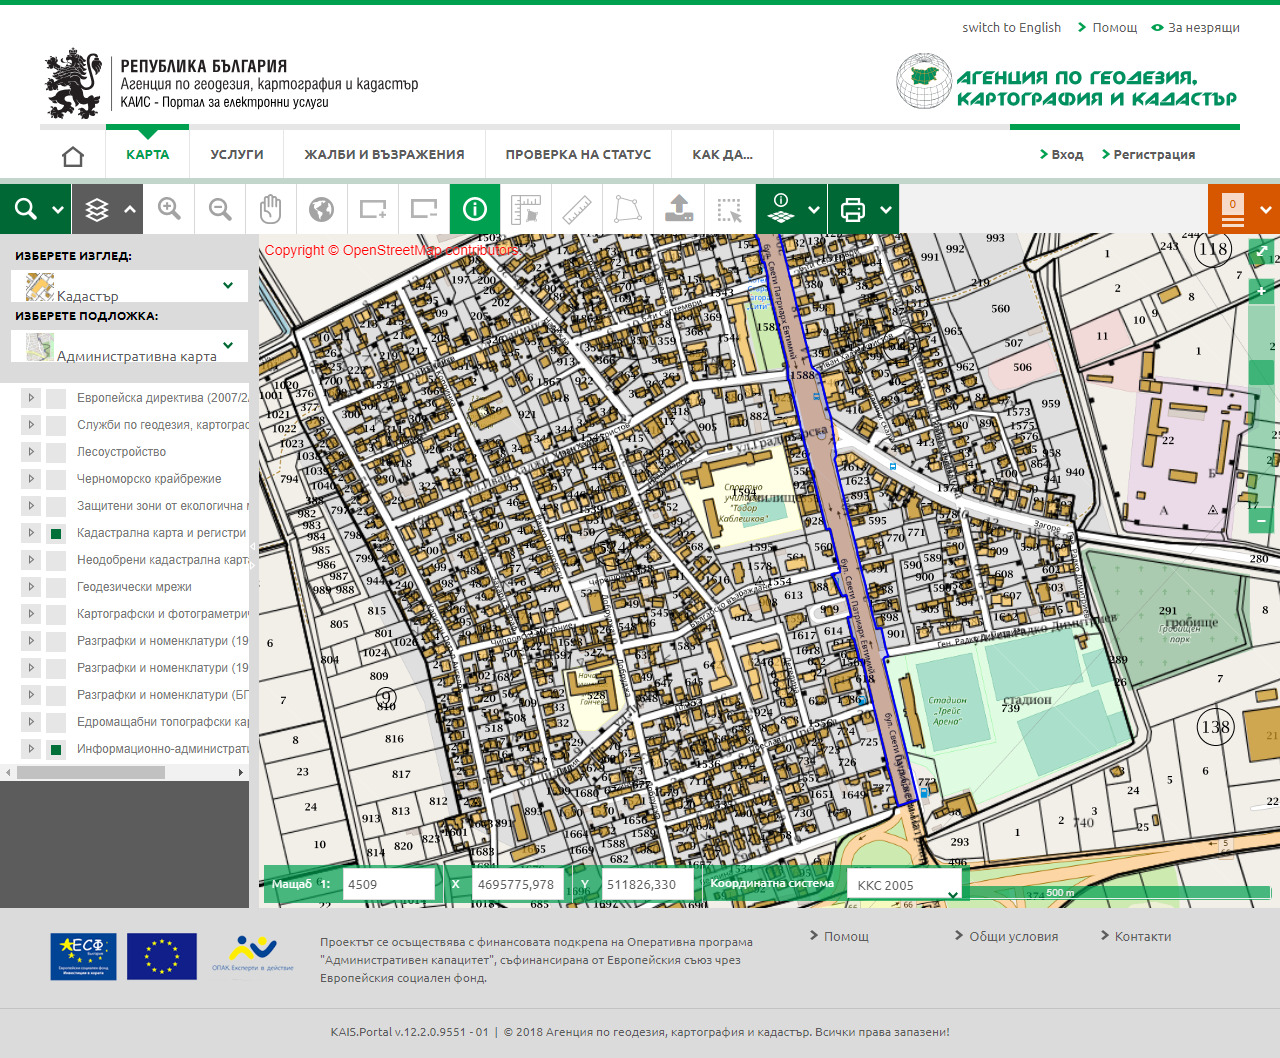Image resolution: width=1280 pixels, height=1058 pixels.
Task: Enable the Геодезически мрежи layer checkbox
Action: click(x=56, y=587)
